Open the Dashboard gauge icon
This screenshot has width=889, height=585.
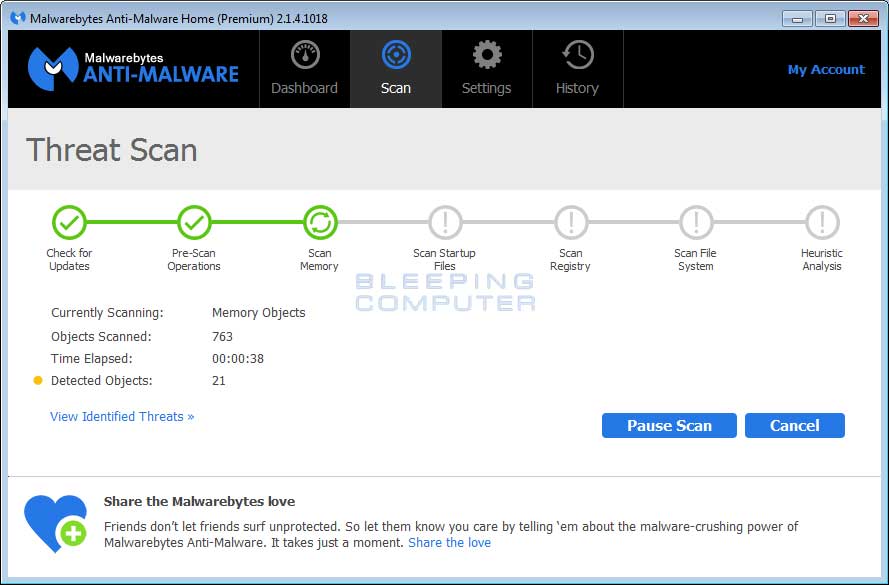pyautogui.click(x=304, y=55)
